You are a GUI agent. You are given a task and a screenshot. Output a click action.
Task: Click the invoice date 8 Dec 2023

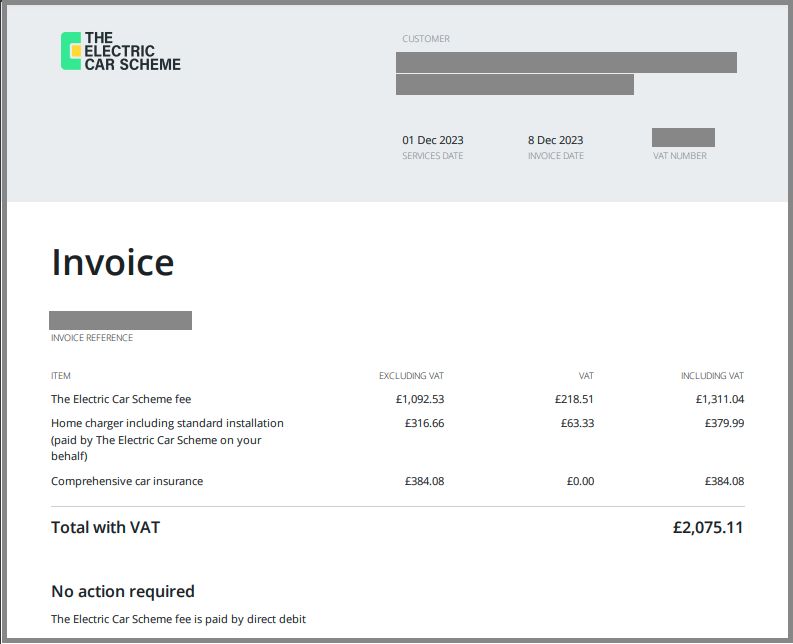pos(555,140)
